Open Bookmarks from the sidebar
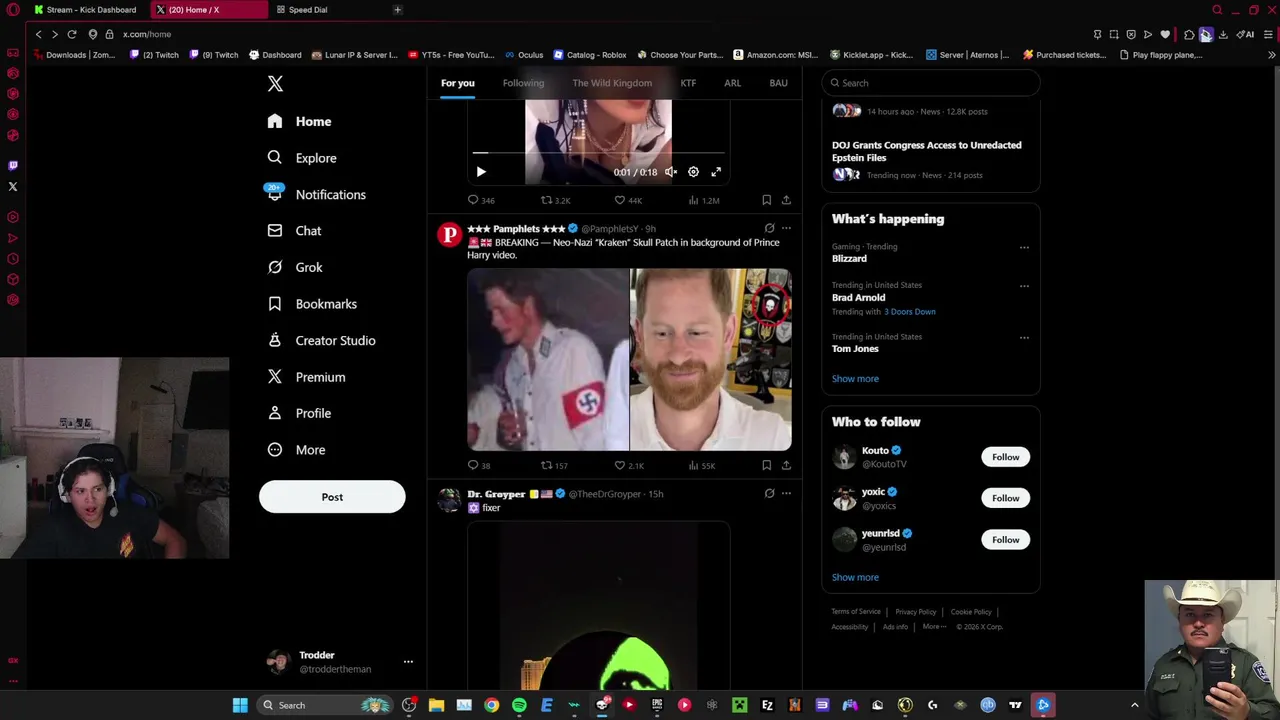The width and height of the screenshot is (1280, 720). point(312,304)
